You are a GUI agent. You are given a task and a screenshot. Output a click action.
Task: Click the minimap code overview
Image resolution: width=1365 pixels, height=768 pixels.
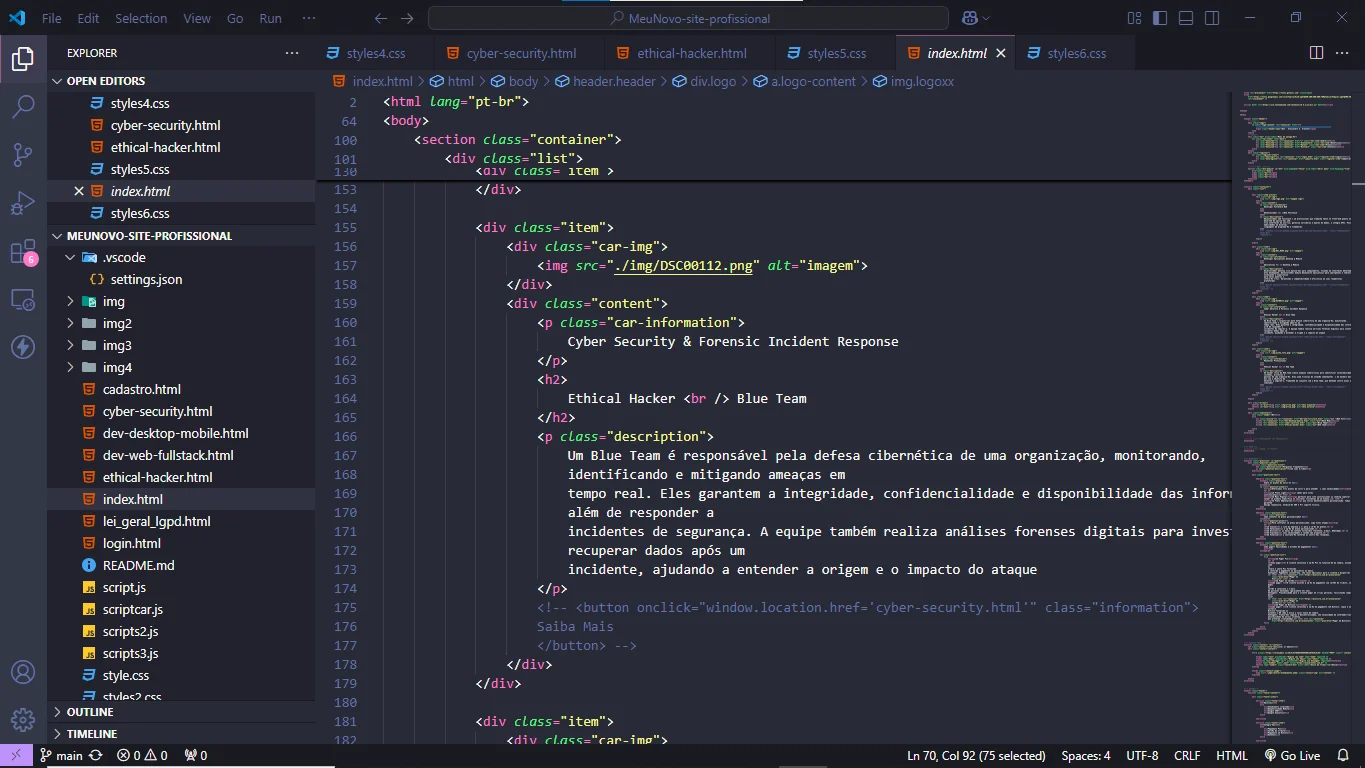click(1290, 400)
